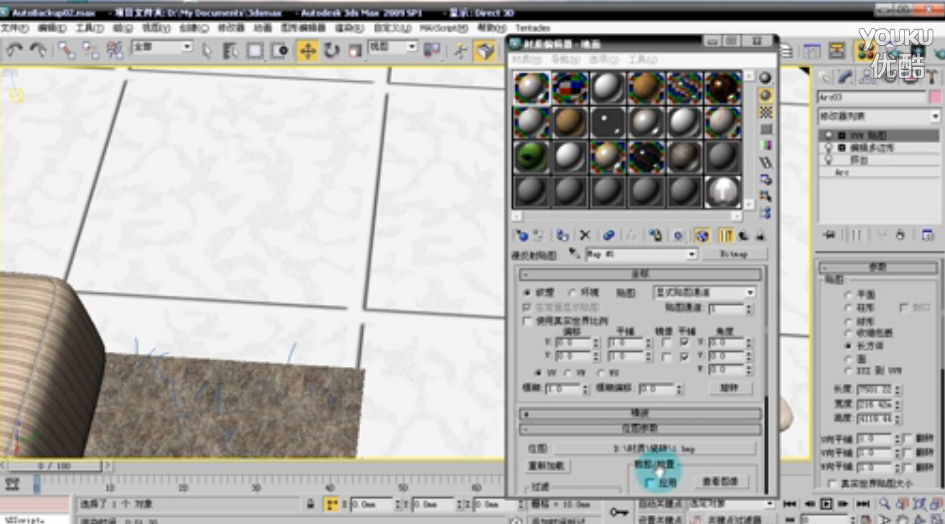This screenshot has width=945, height=524.
Task: Click the Configure Modifier Sets icon
Action: [927, 235]
